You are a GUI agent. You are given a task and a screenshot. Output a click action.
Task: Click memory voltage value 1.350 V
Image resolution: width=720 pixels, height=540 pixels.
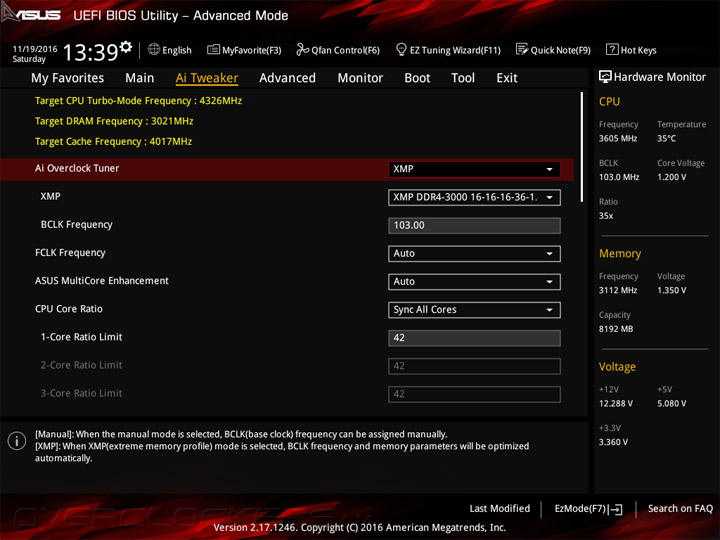671,290
